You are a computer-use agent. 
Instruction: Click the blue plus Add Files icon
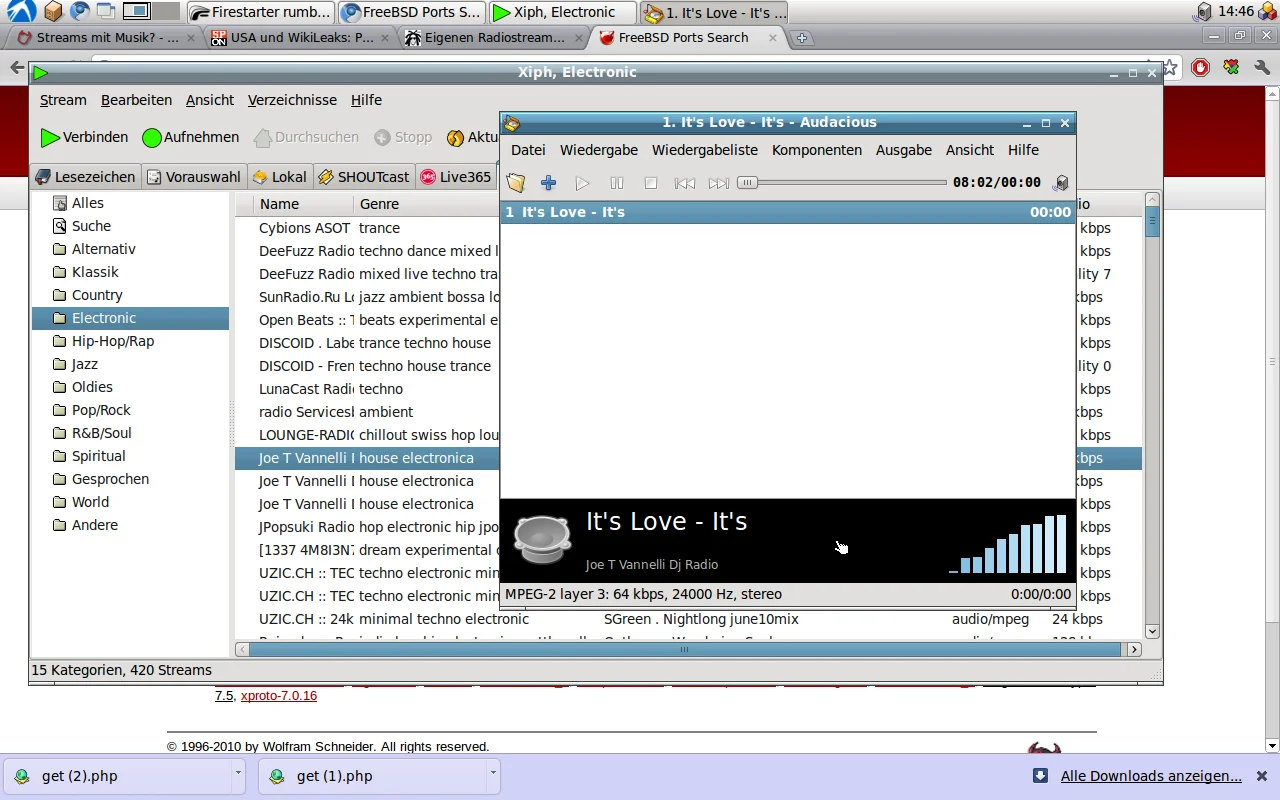[x=548, y=183]
